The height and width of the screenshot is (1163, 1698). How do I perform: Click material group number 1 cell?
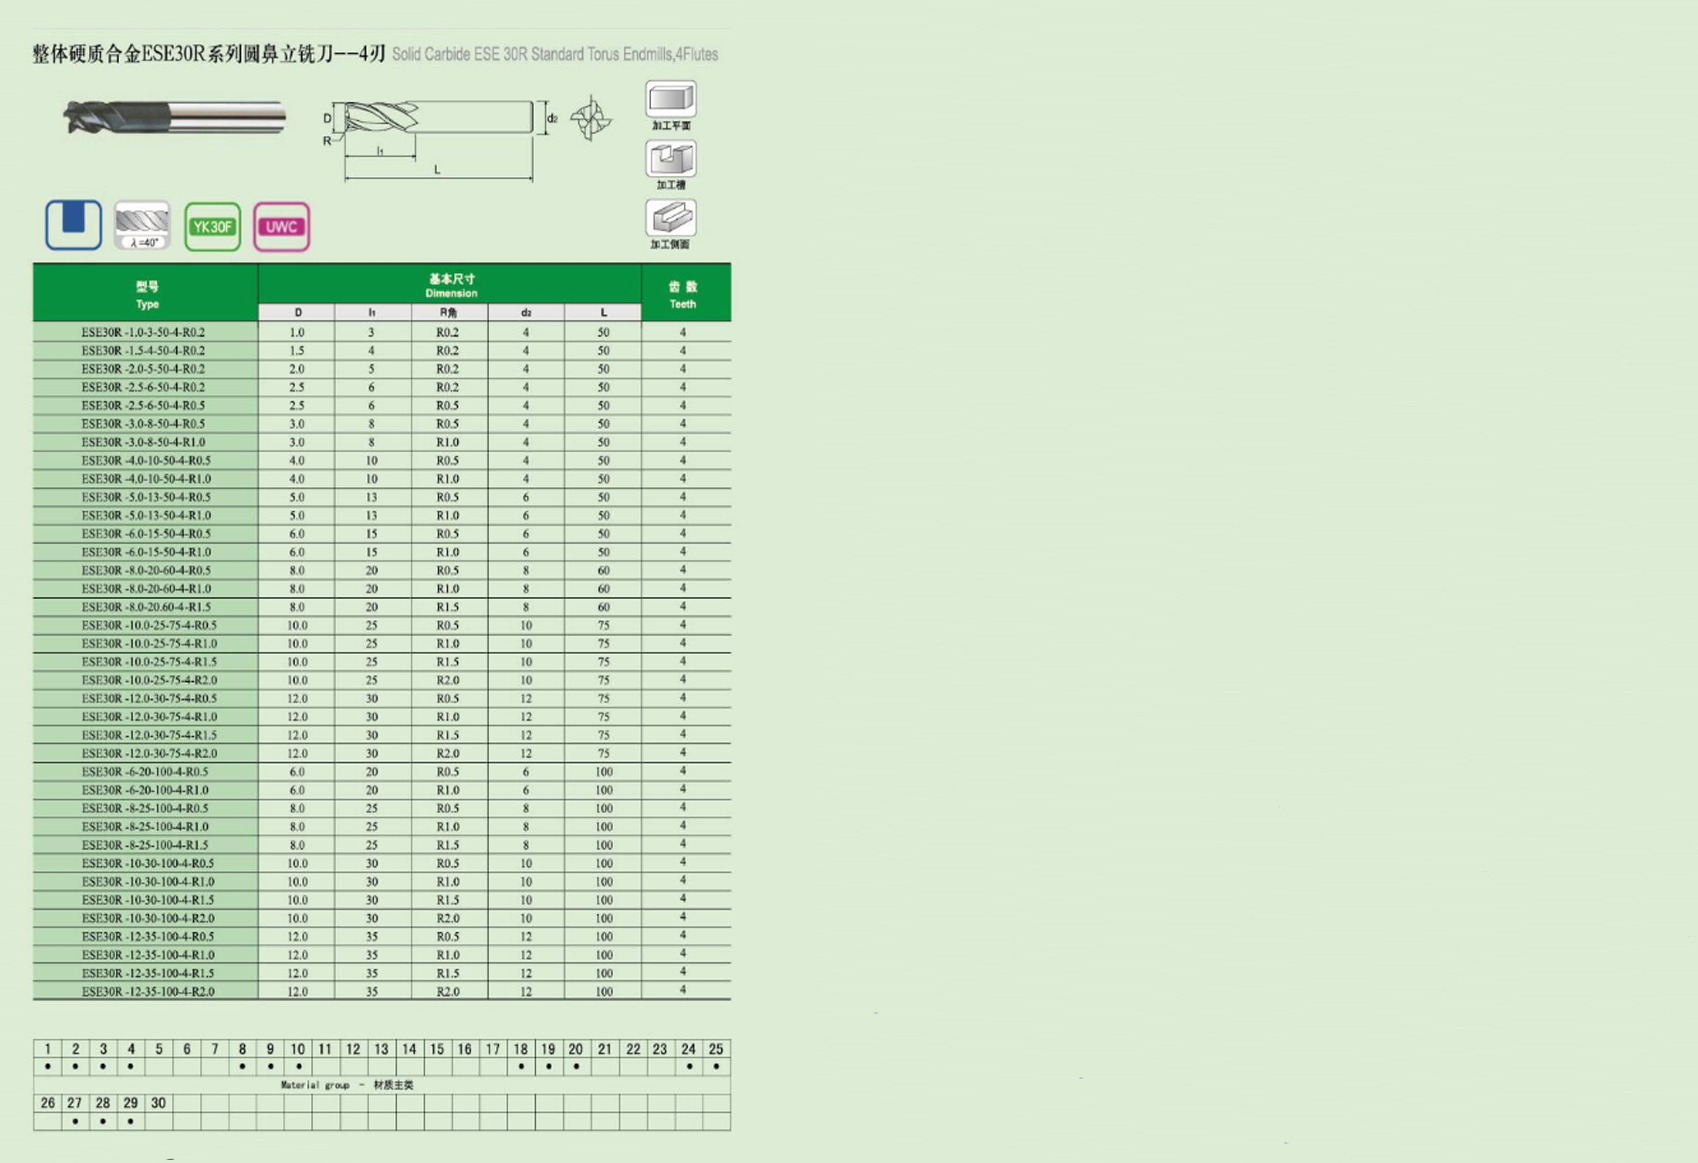[x=47, y=1049]
